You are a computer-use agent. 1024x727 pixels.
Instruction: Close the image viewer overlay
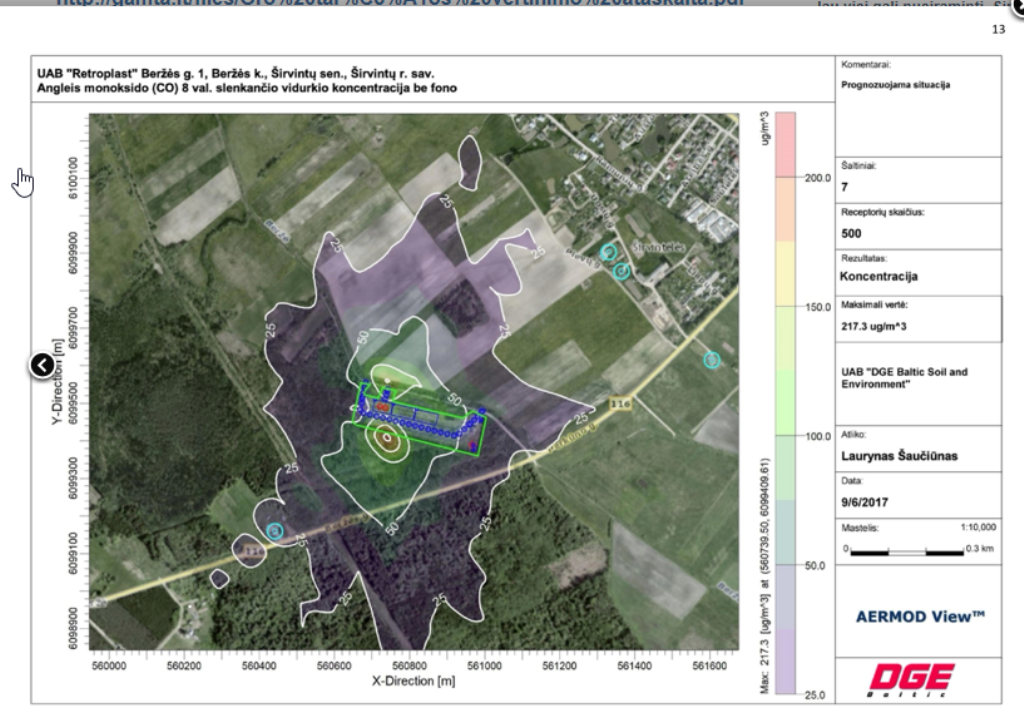click(1017, 5)
